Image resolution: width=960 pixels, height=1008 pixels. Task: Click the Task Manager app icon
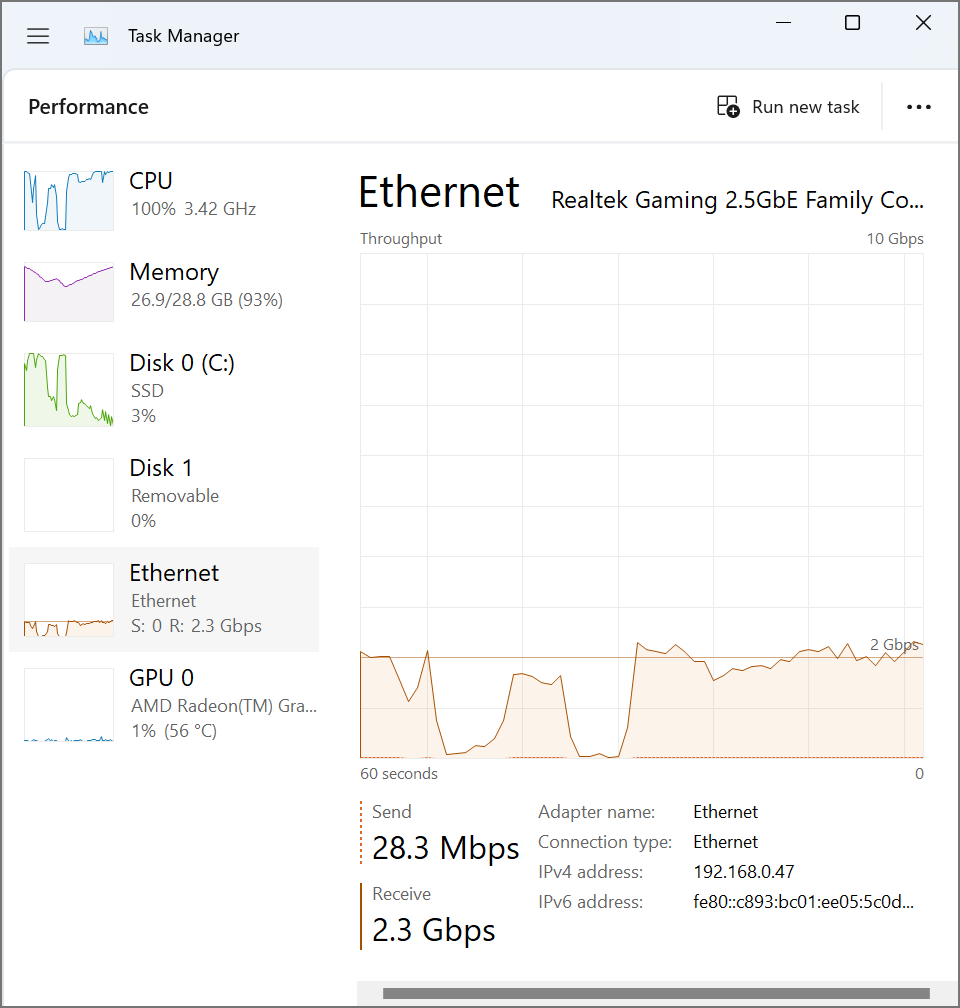pos(96,36)
